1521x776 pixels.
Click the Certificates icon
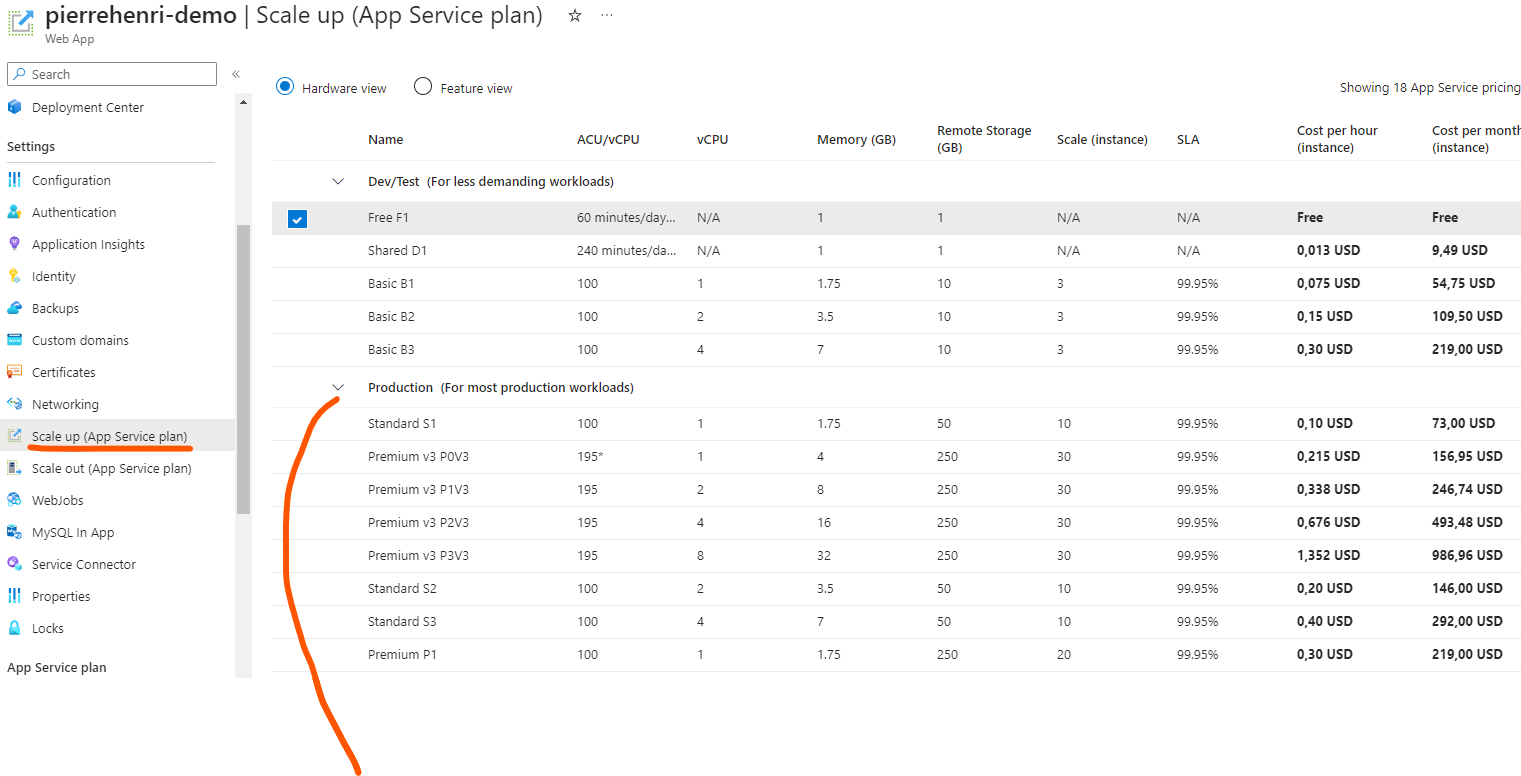tap(14, 372)
